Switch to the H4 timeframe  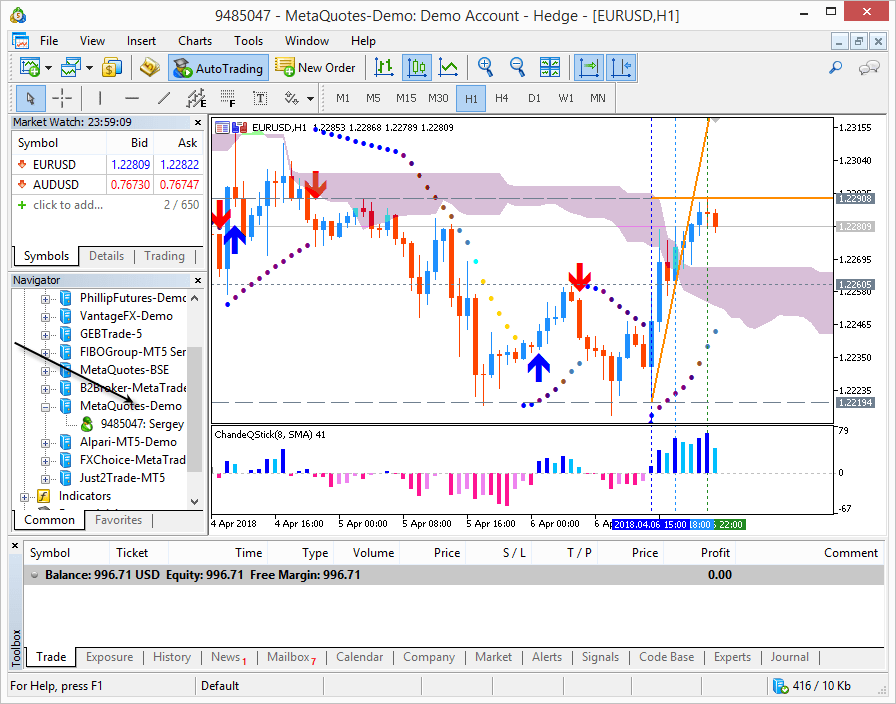pyautogui.click(x=502, y=98)
